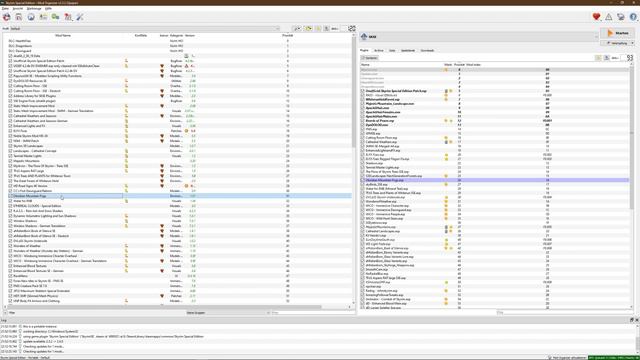Click the detach log panel icon
The height and width of the screenshot is (360, 640).
tap(631, 320)
